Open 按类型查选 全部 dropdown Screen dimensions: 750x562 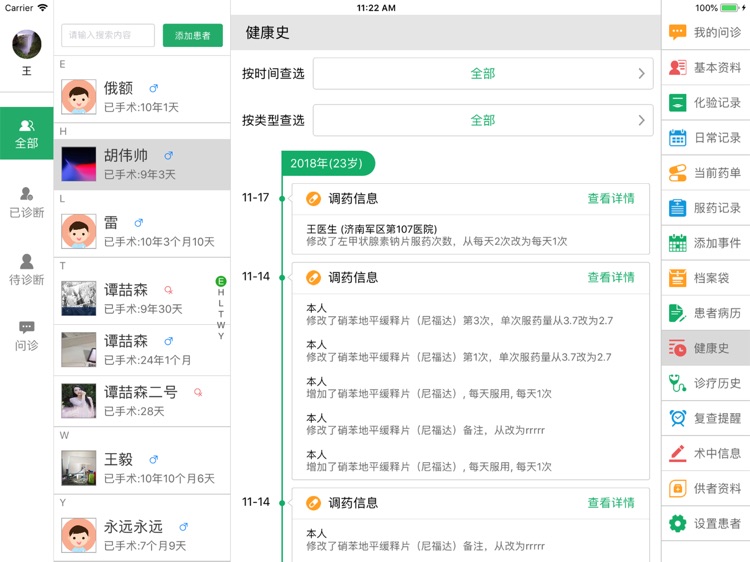click(x=483, y=120)
